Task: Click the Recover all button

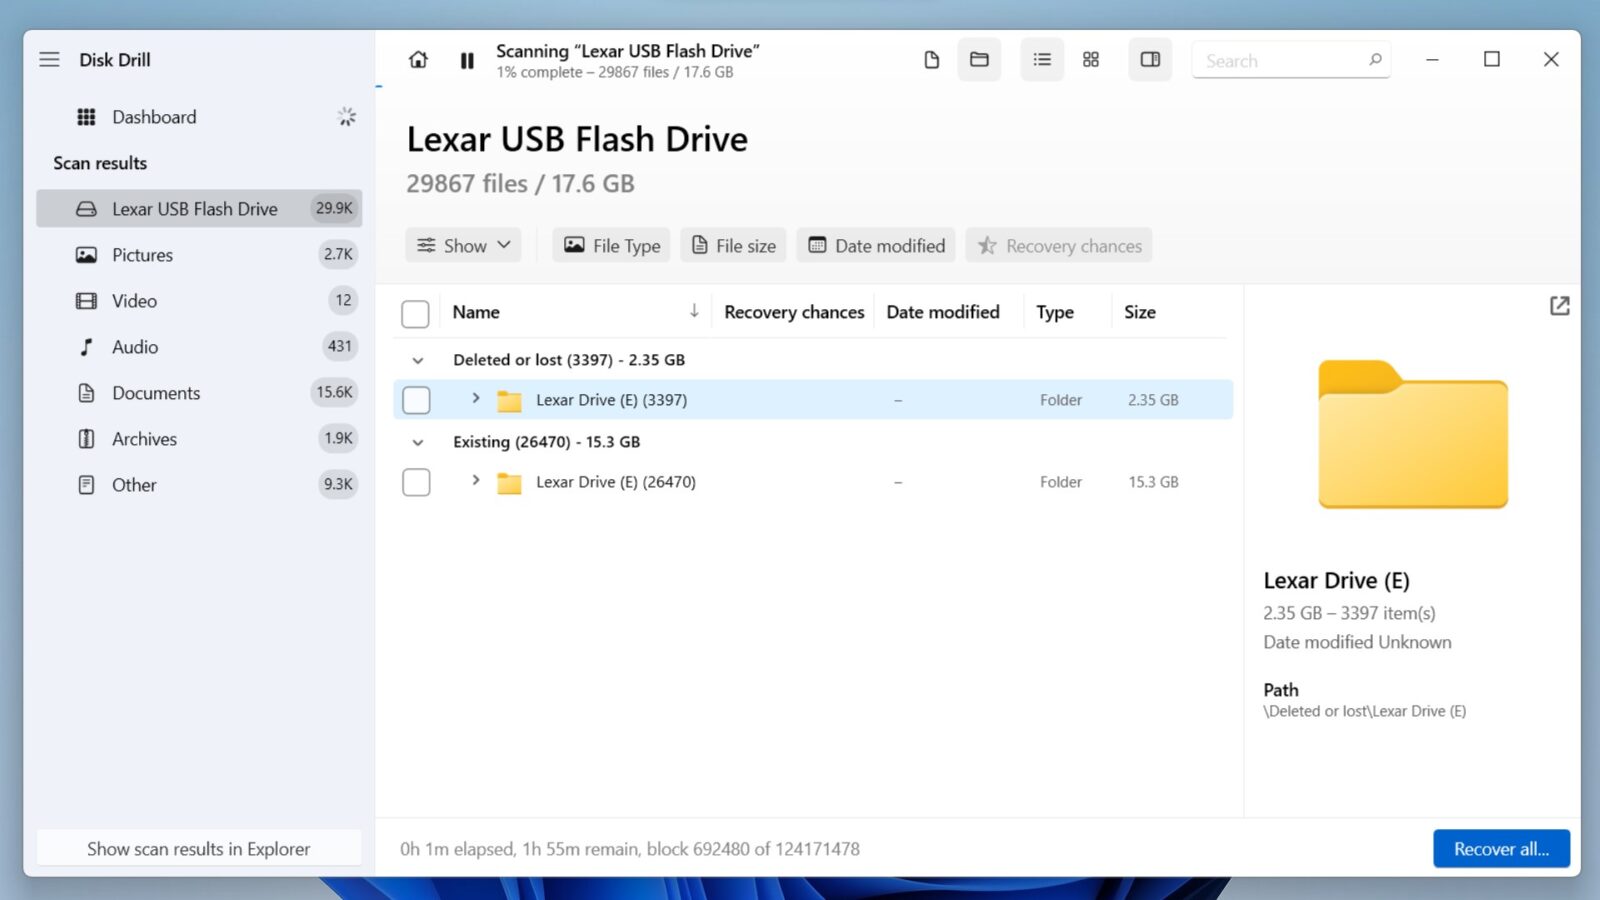Action: [1500, 848]
